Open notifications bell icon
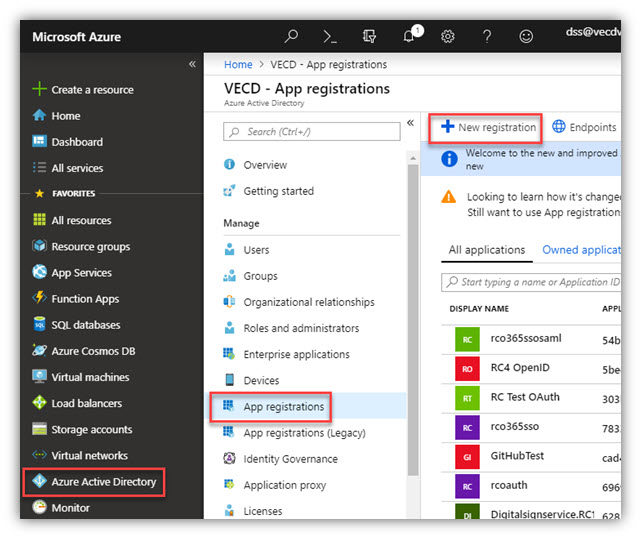The image size is (641, 539). pyautogui.click(x=410, y=36)
